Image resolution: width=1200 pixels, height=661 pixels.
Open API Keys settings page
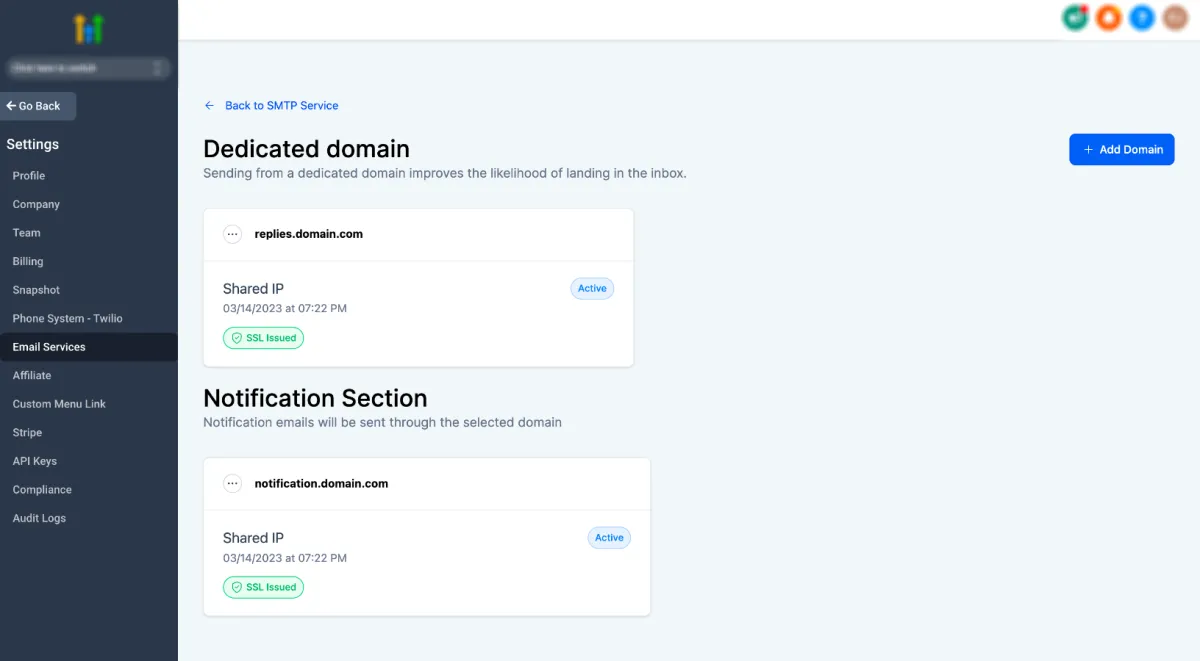[35, 462]
